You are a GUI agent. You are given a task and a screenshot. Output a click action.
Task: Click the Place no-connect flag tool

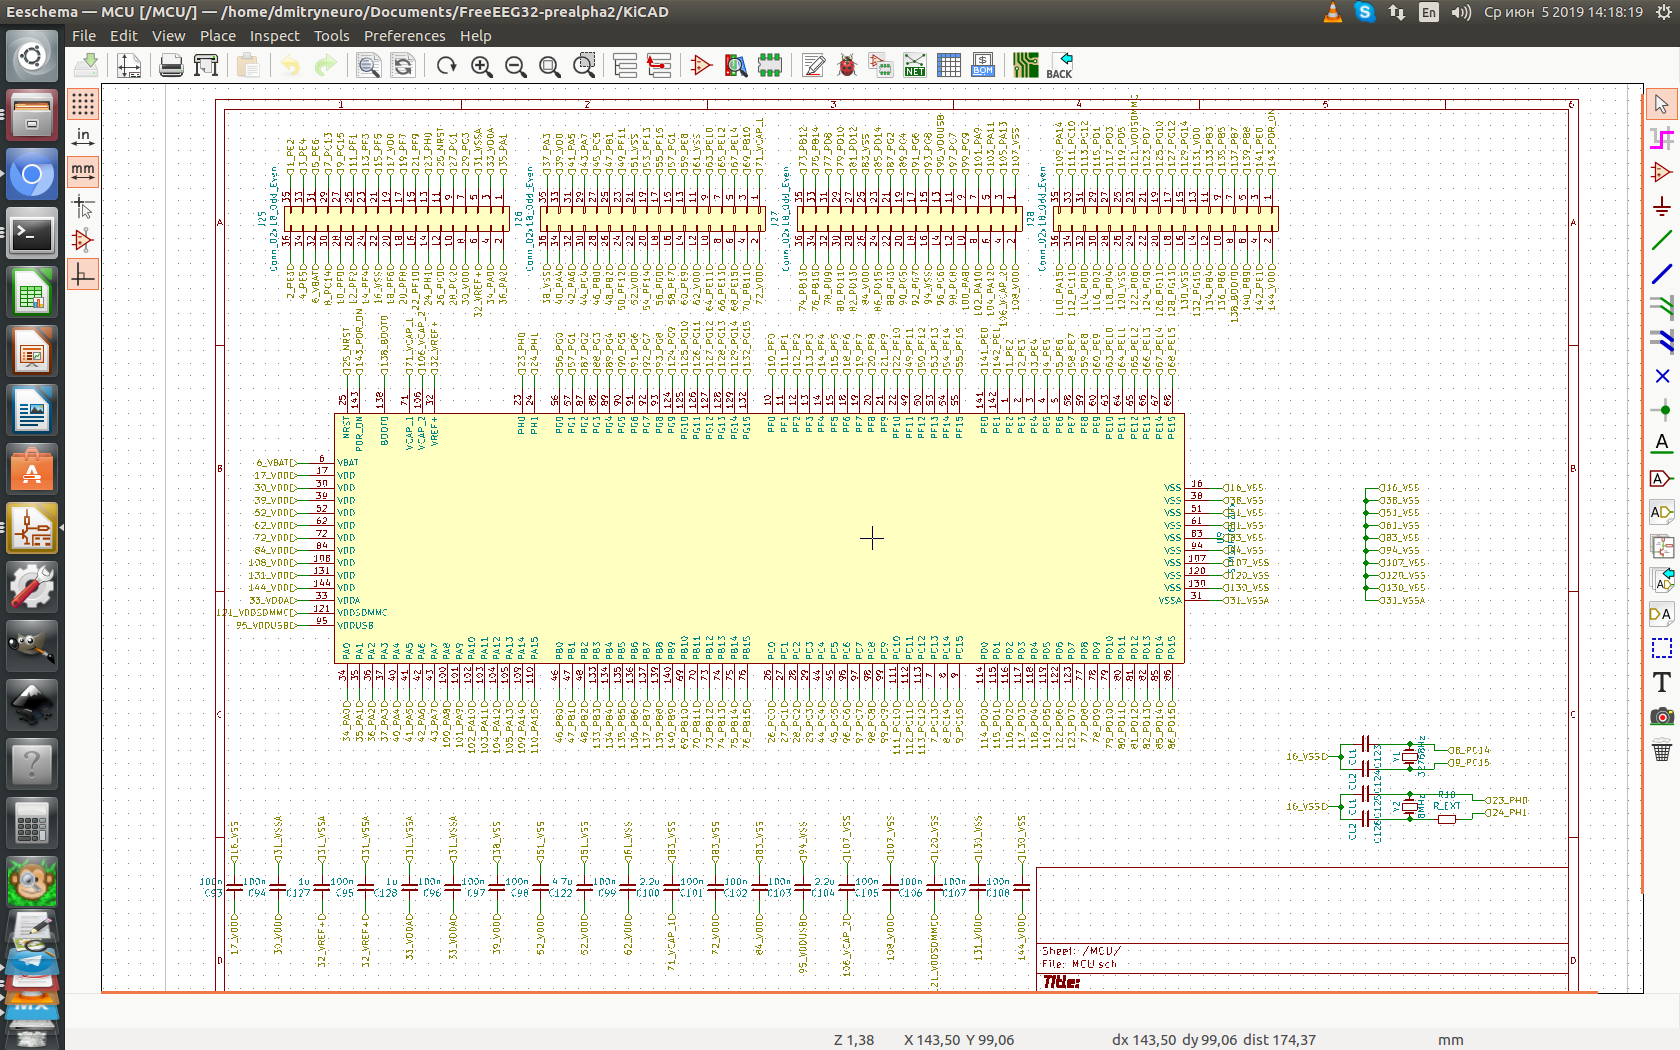point(1661,376)
